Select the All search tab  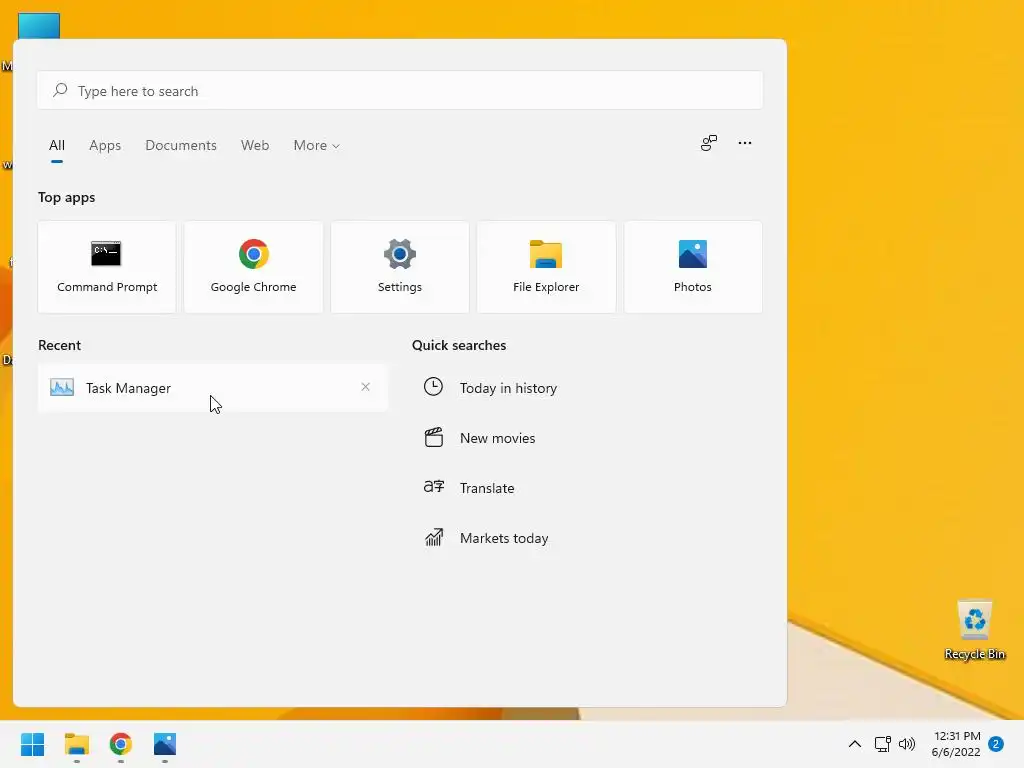57,145
